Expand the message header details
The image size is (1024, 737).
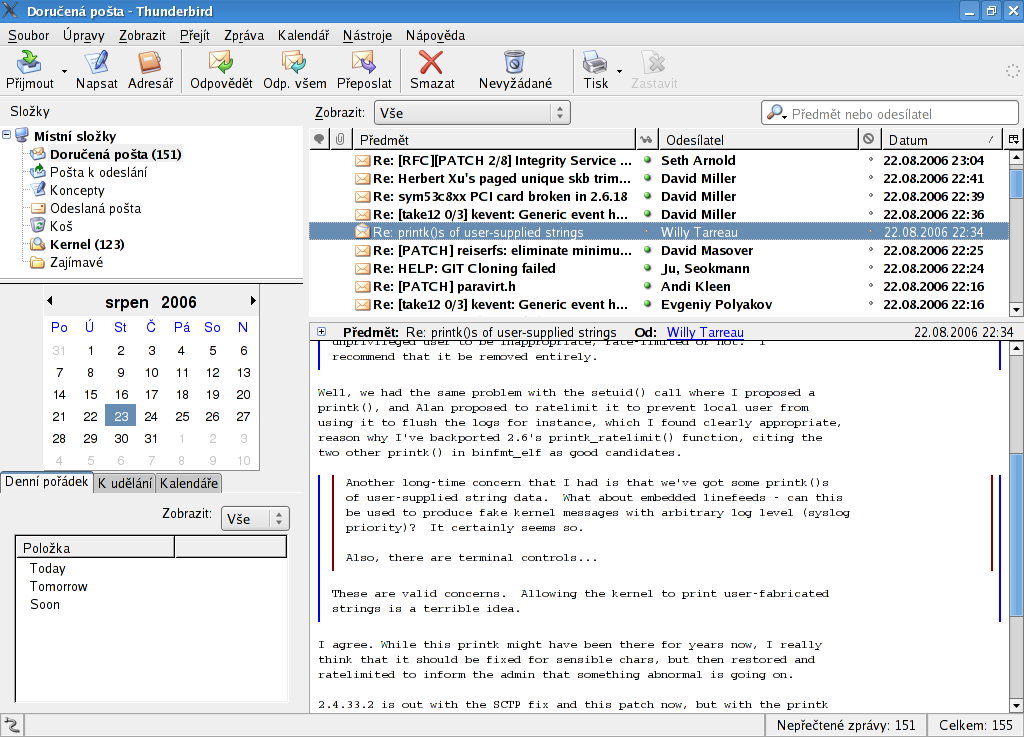coord(321,332)
